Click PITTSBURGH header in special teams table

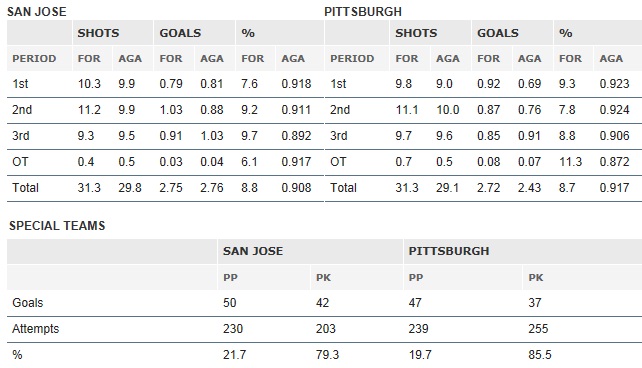(x=449, y=251)
